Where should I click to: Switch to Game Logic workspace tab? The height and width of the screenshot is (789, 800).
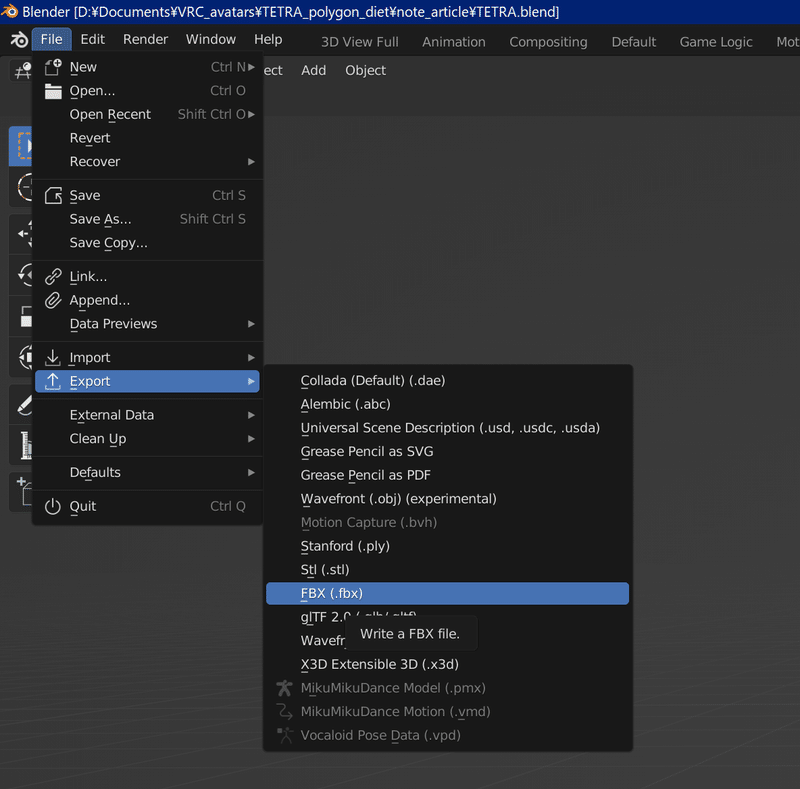716,42
